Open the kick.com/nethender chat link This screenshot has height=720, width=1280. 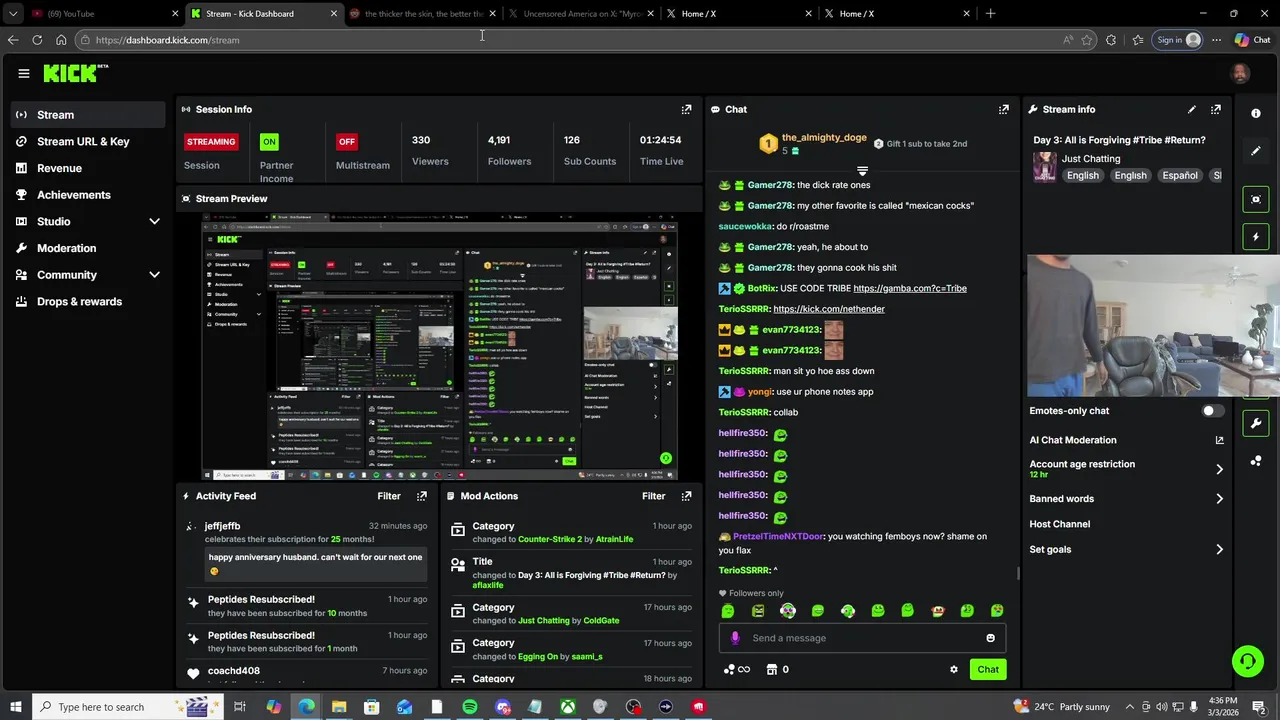(829, 309)
